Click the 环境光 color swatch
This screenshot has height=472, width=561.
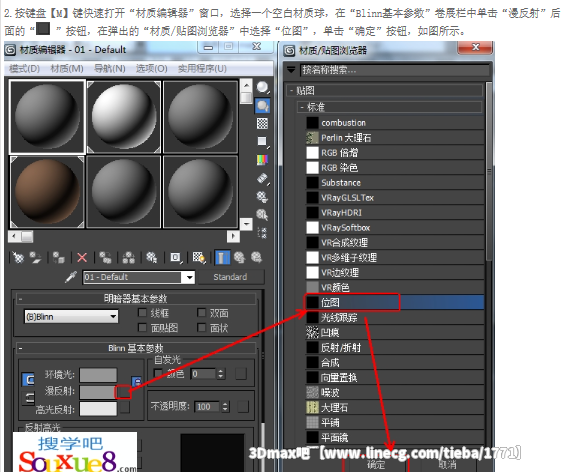(x=98, y=375)
